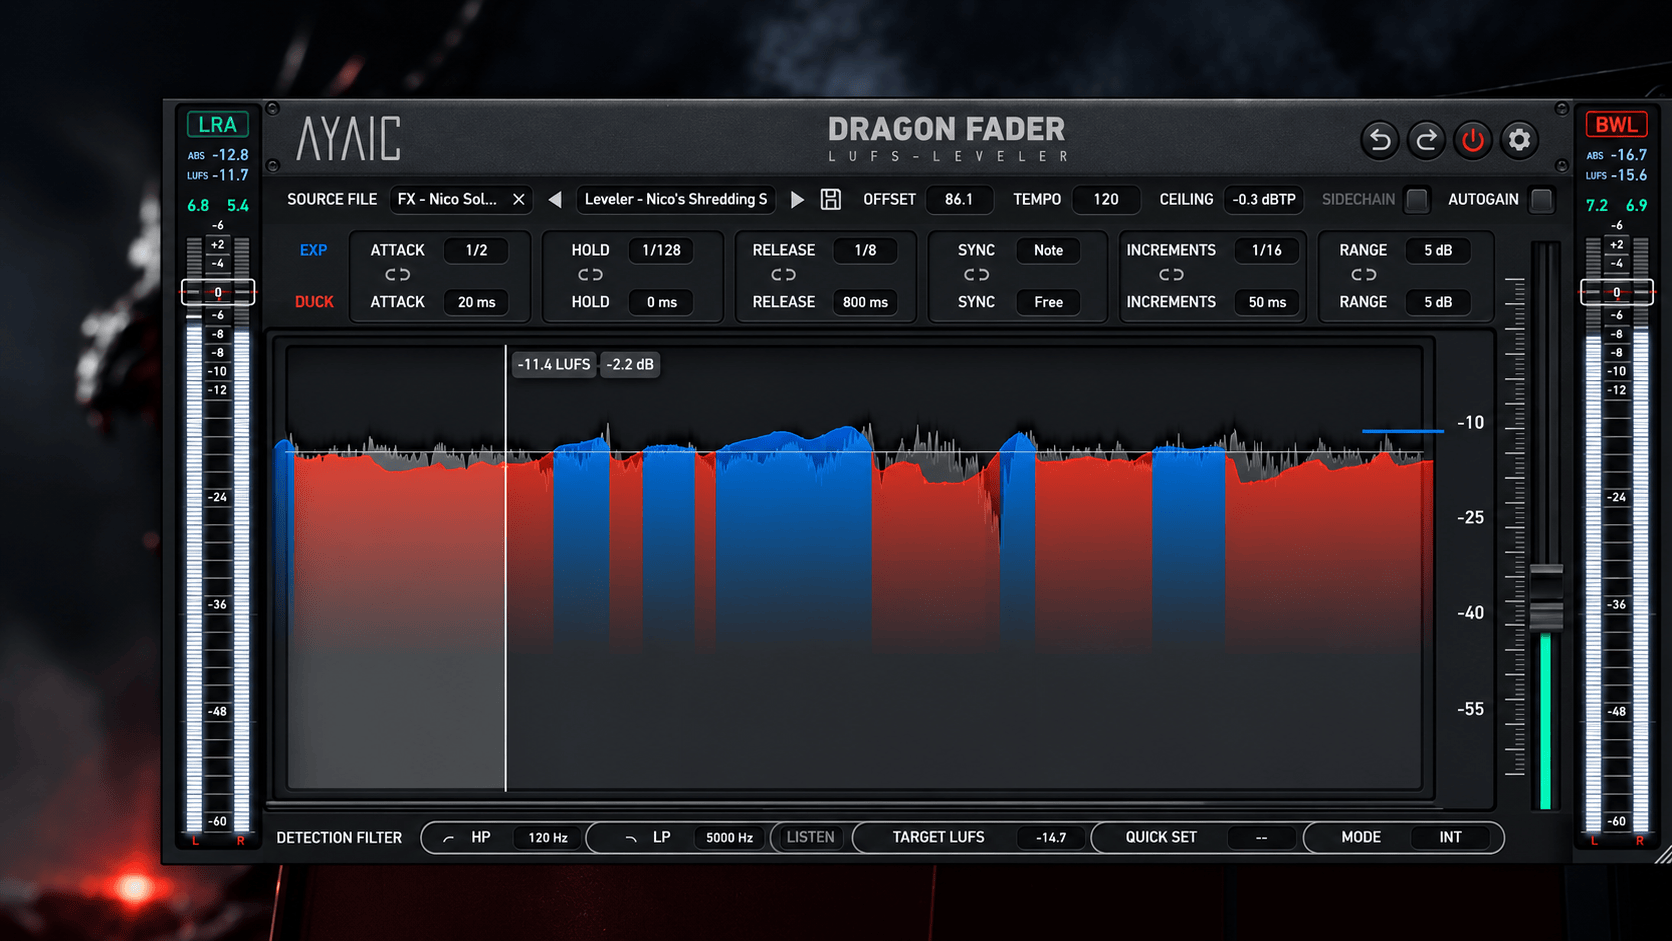Click the undo arrow icon
This screenshot has width=1672, height=941.
click(1380, 140)
